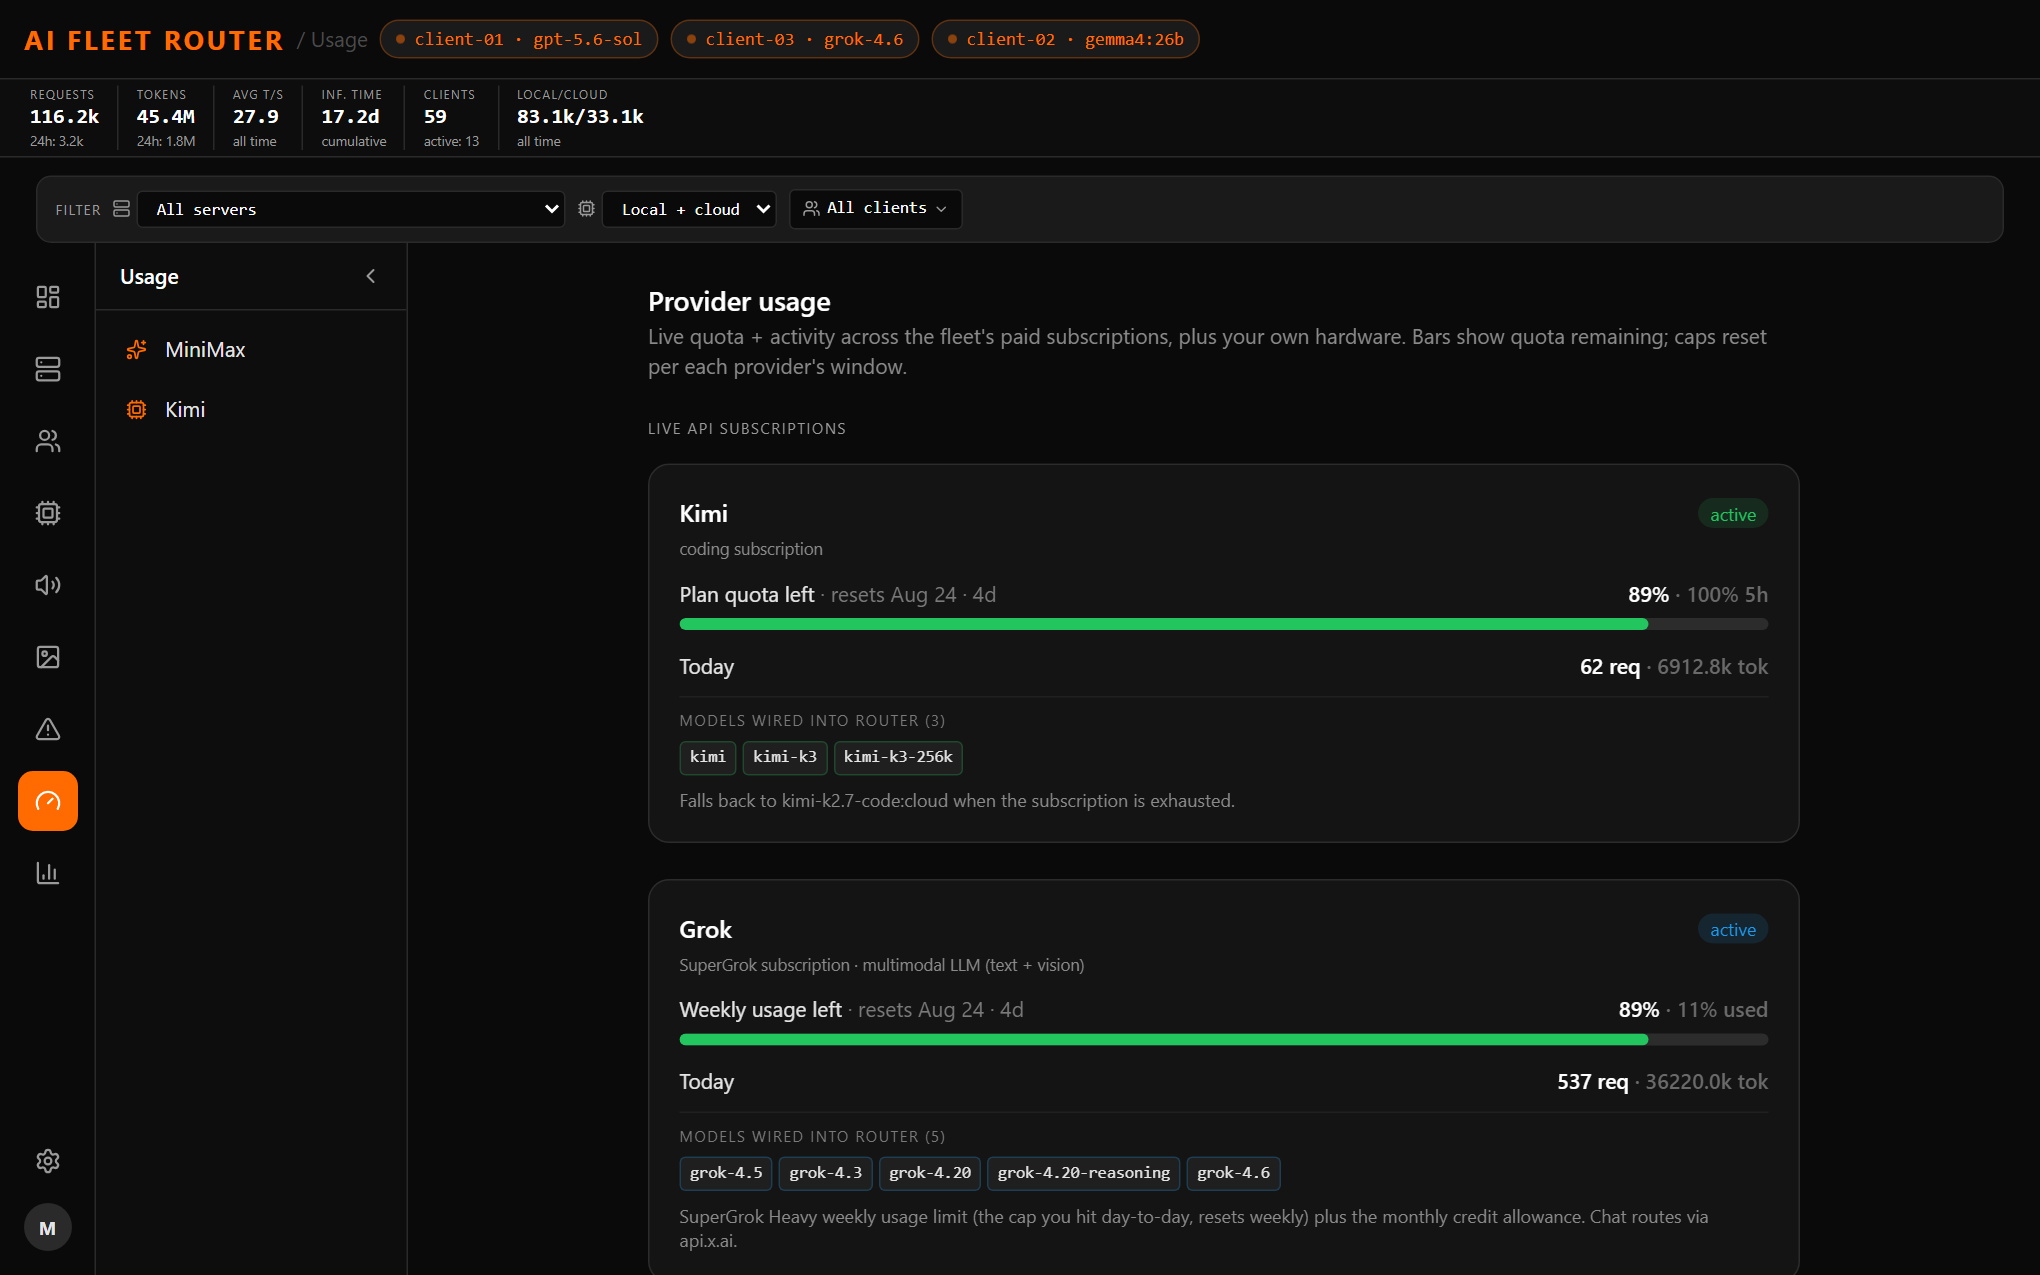Click the Kimi card title
The image size is (2040, 1275).
(x=704, y=514)
